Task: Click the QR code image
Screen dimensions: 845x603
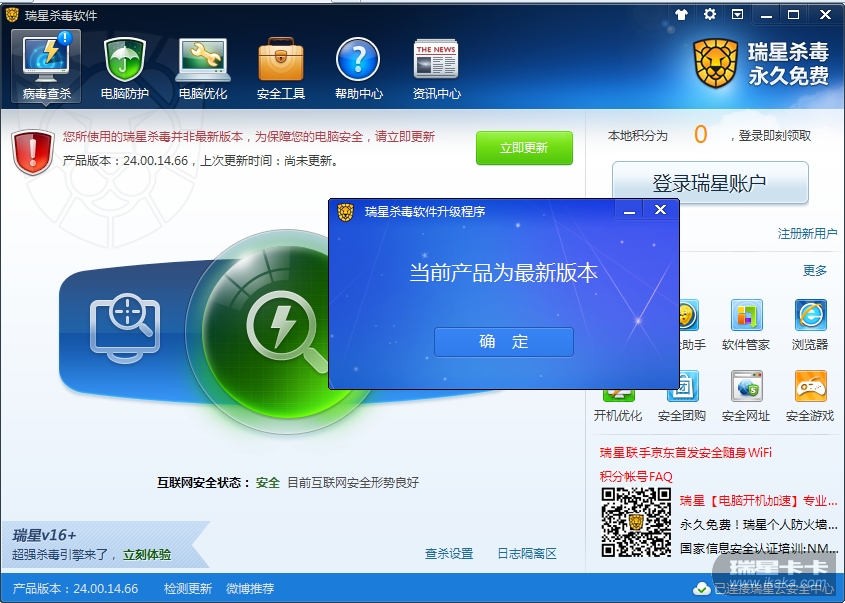Action: click(x=636, y=522)
